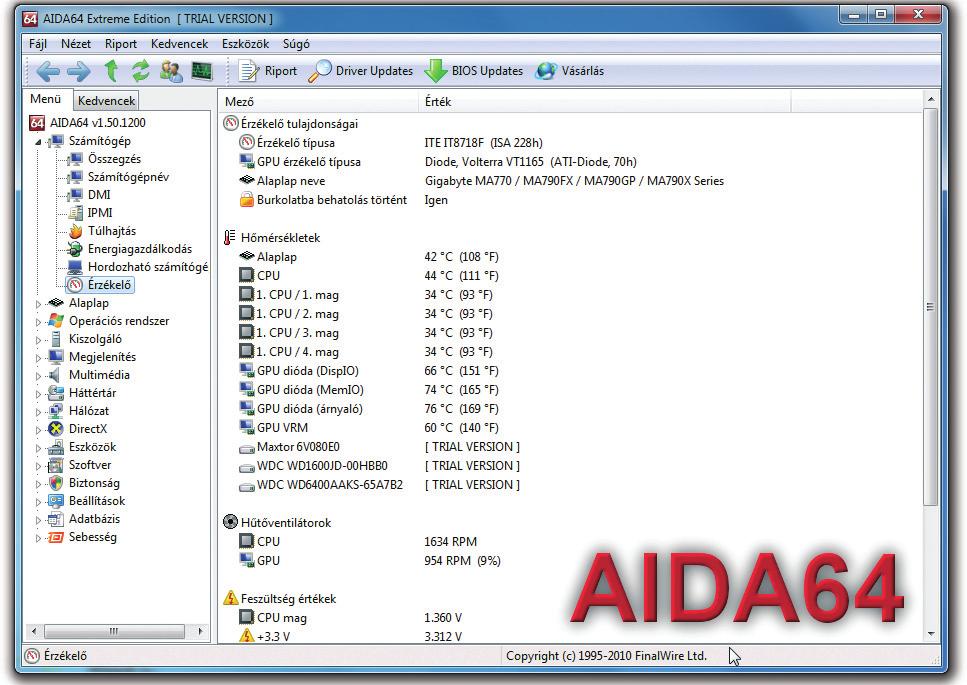Expand the Háttértár tree node

(38, 393)
